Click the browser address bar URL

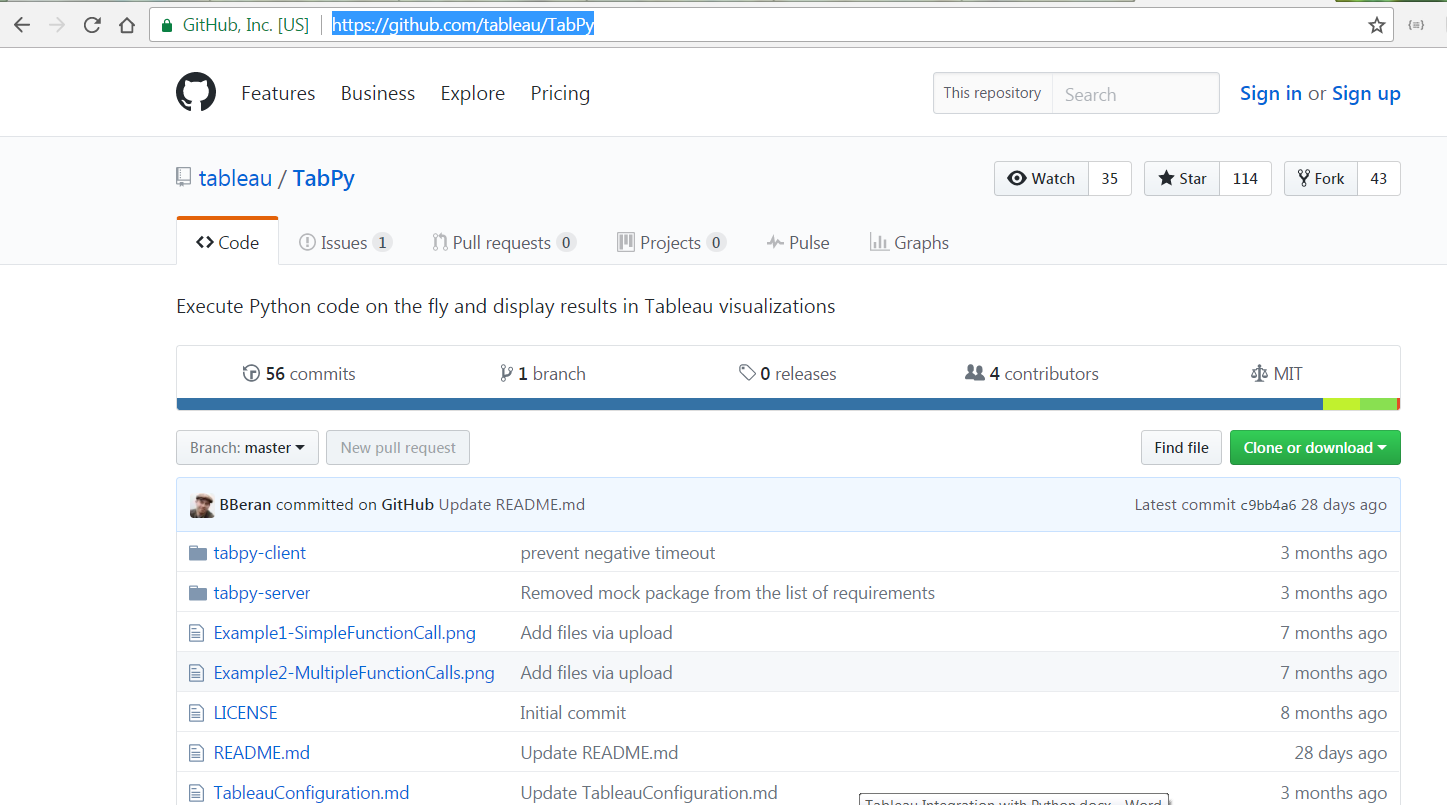tap(463, 25)
